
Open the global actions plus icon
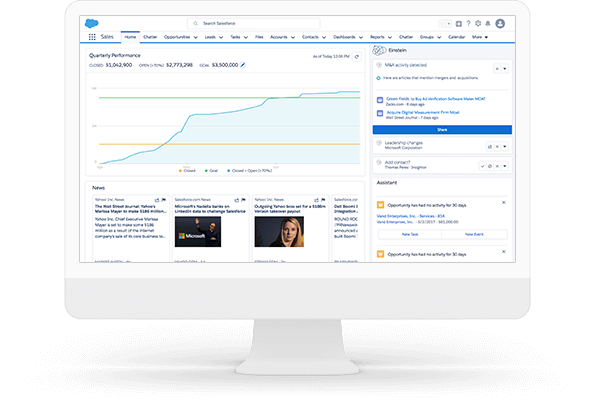459,24
